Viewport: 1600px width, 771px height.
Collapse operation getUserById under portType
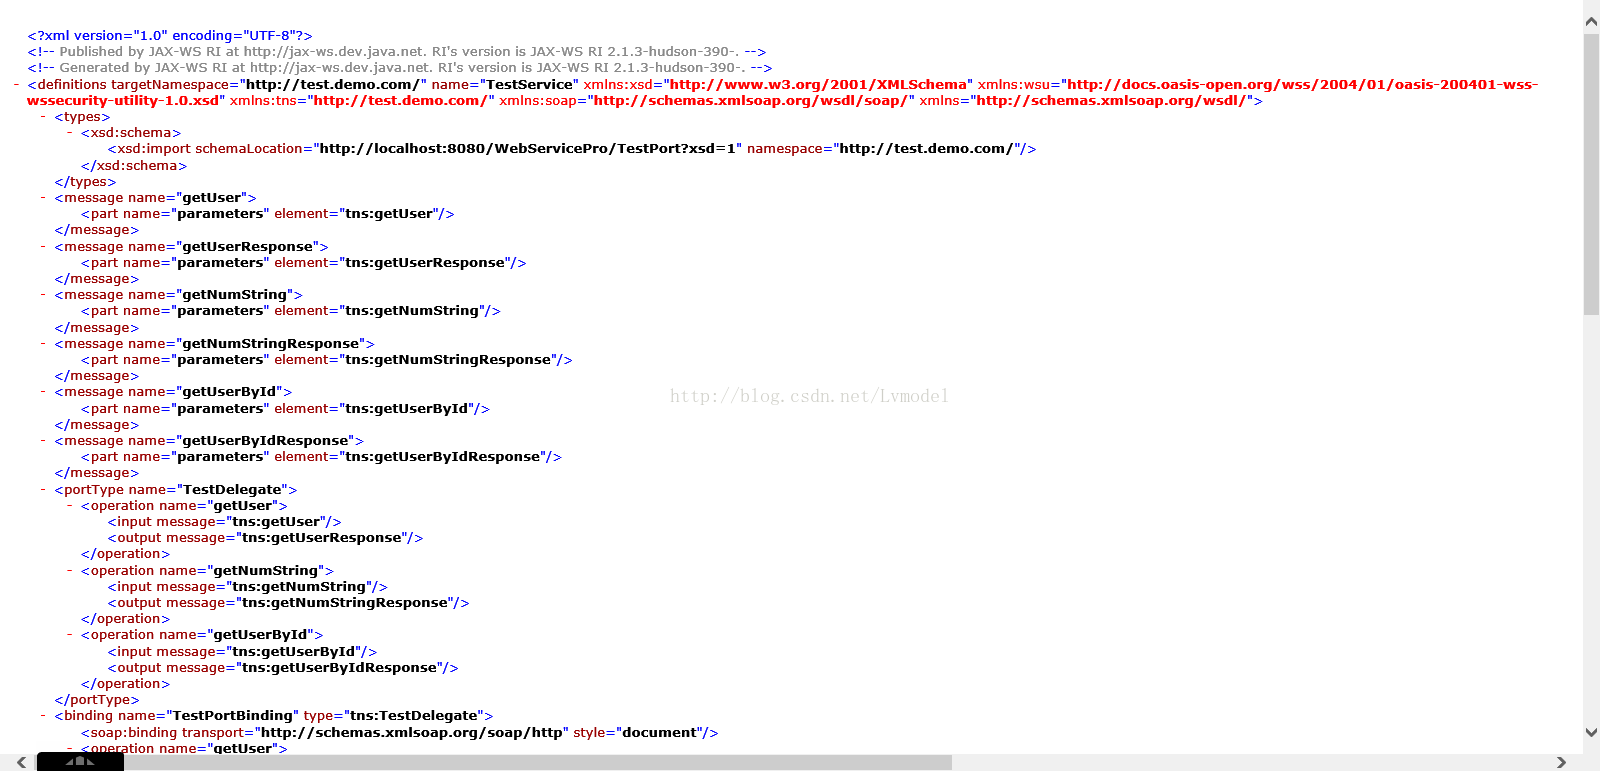[70, 635]
